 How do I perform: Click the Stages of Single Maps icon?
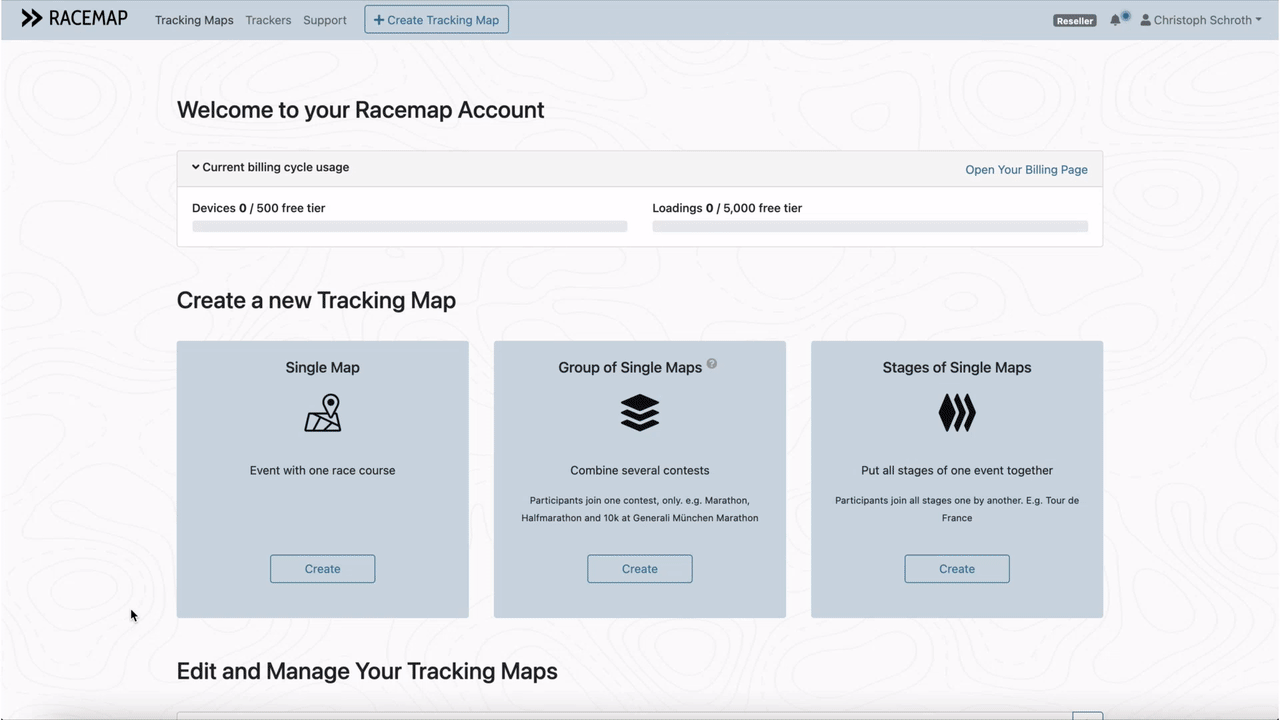956,413
